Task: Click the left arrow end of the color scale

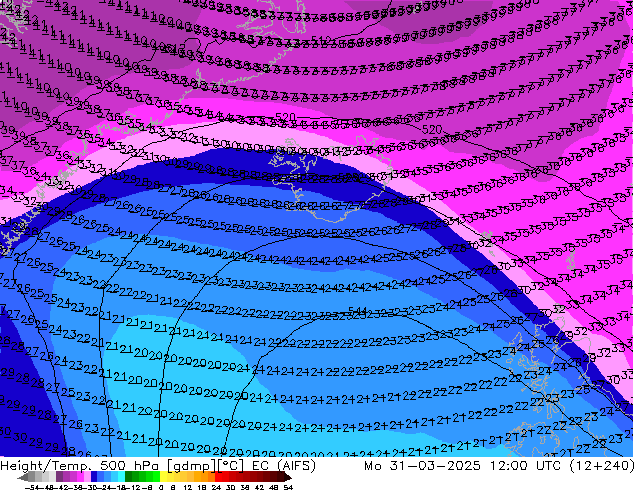Action: [22, 478]
